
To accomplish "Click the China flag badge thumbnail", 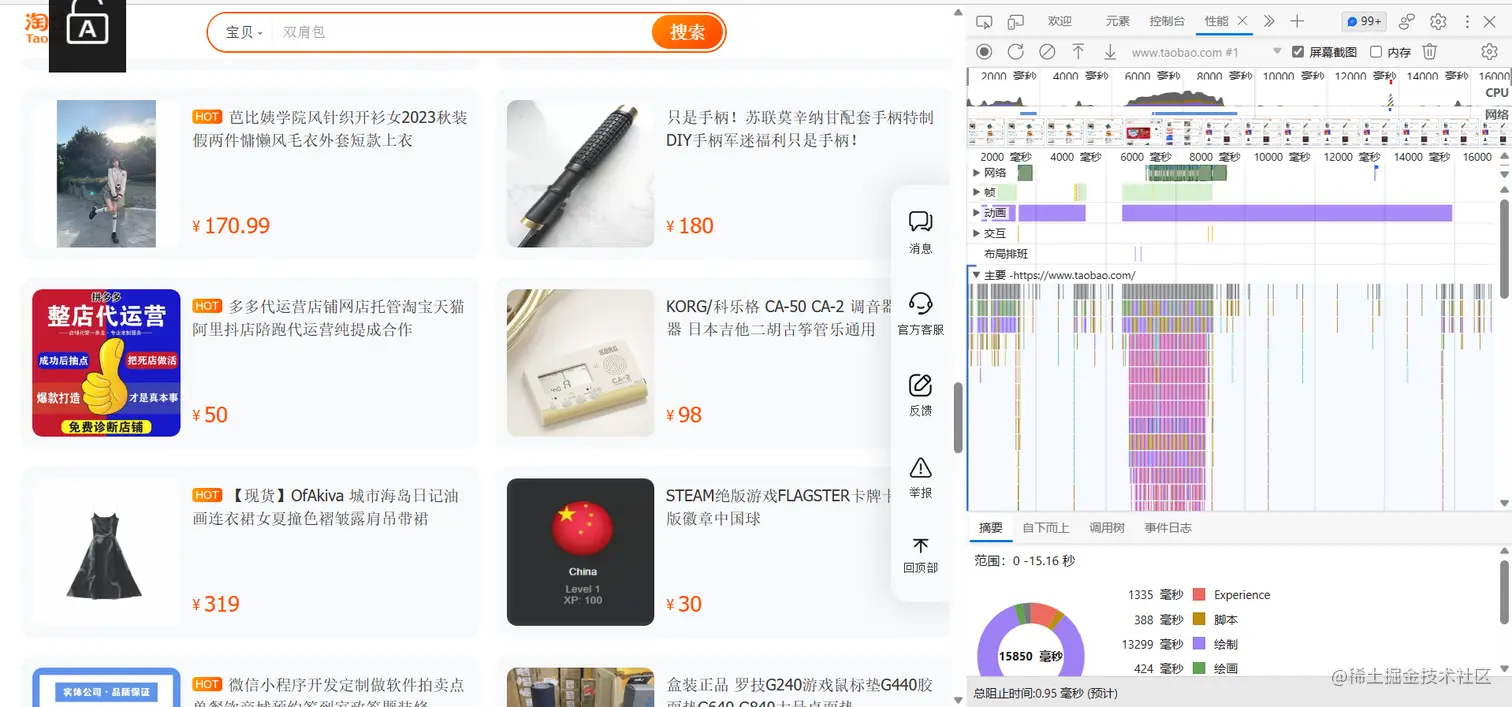I will click(580, 552).
